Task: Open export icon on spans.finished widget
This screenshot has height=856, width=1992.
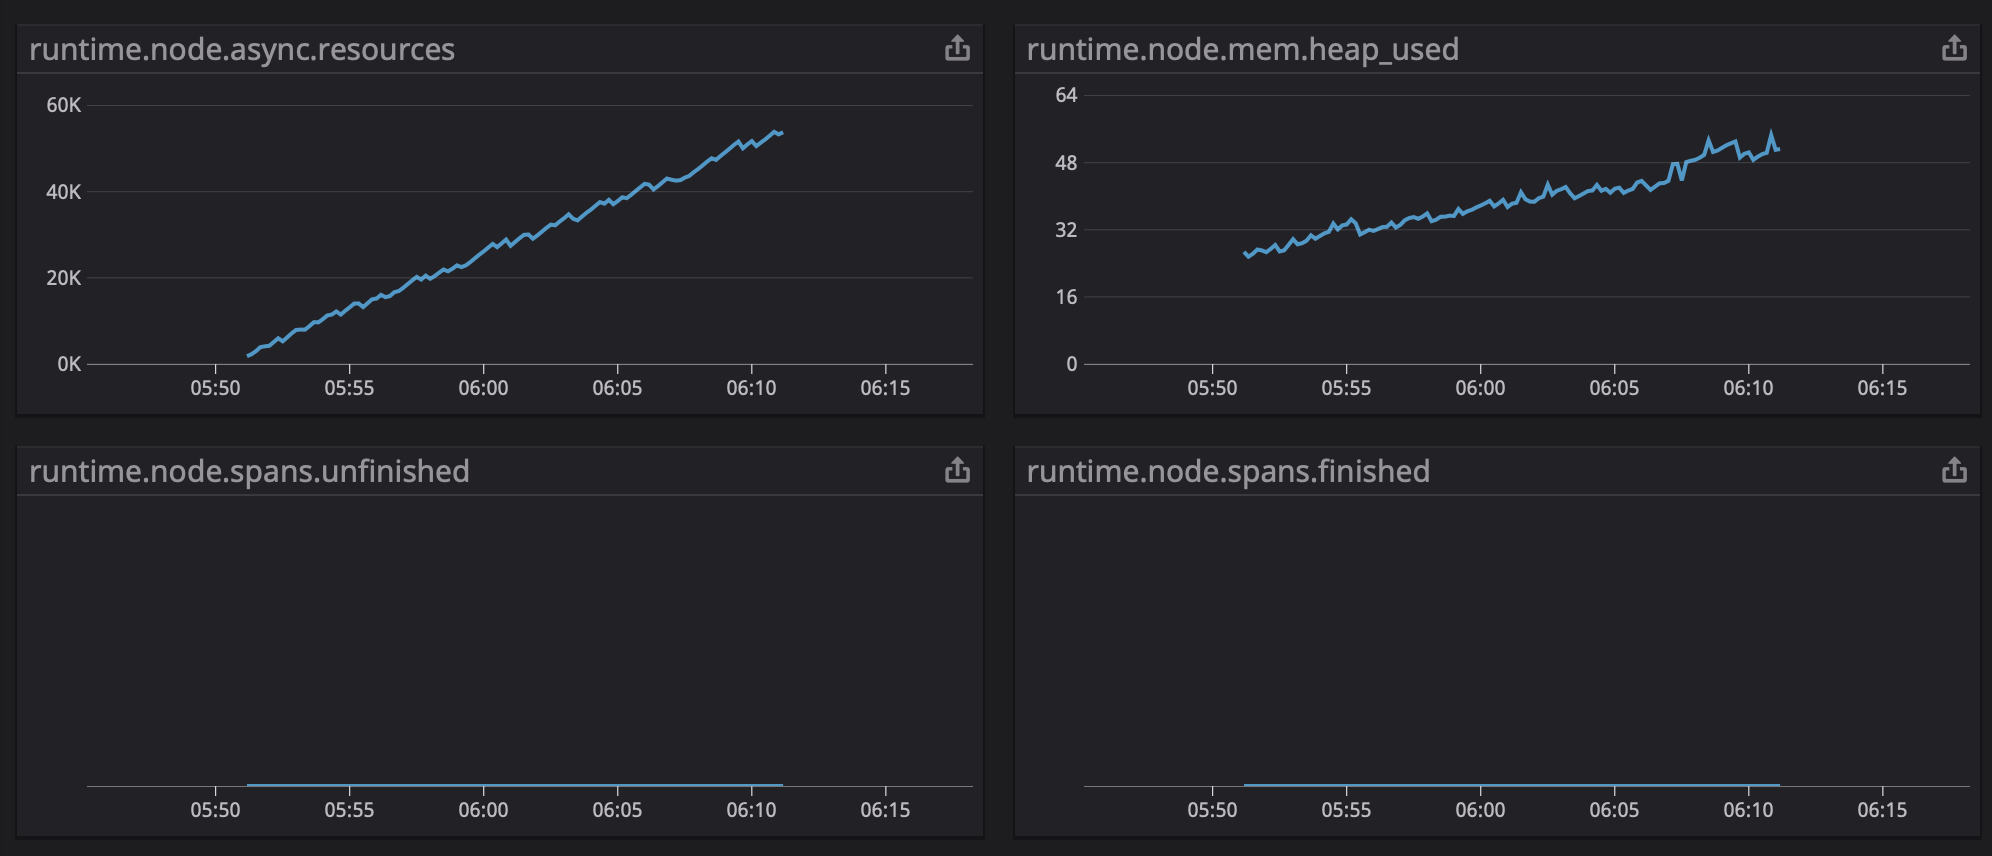Action: (x=1954, y=470)
